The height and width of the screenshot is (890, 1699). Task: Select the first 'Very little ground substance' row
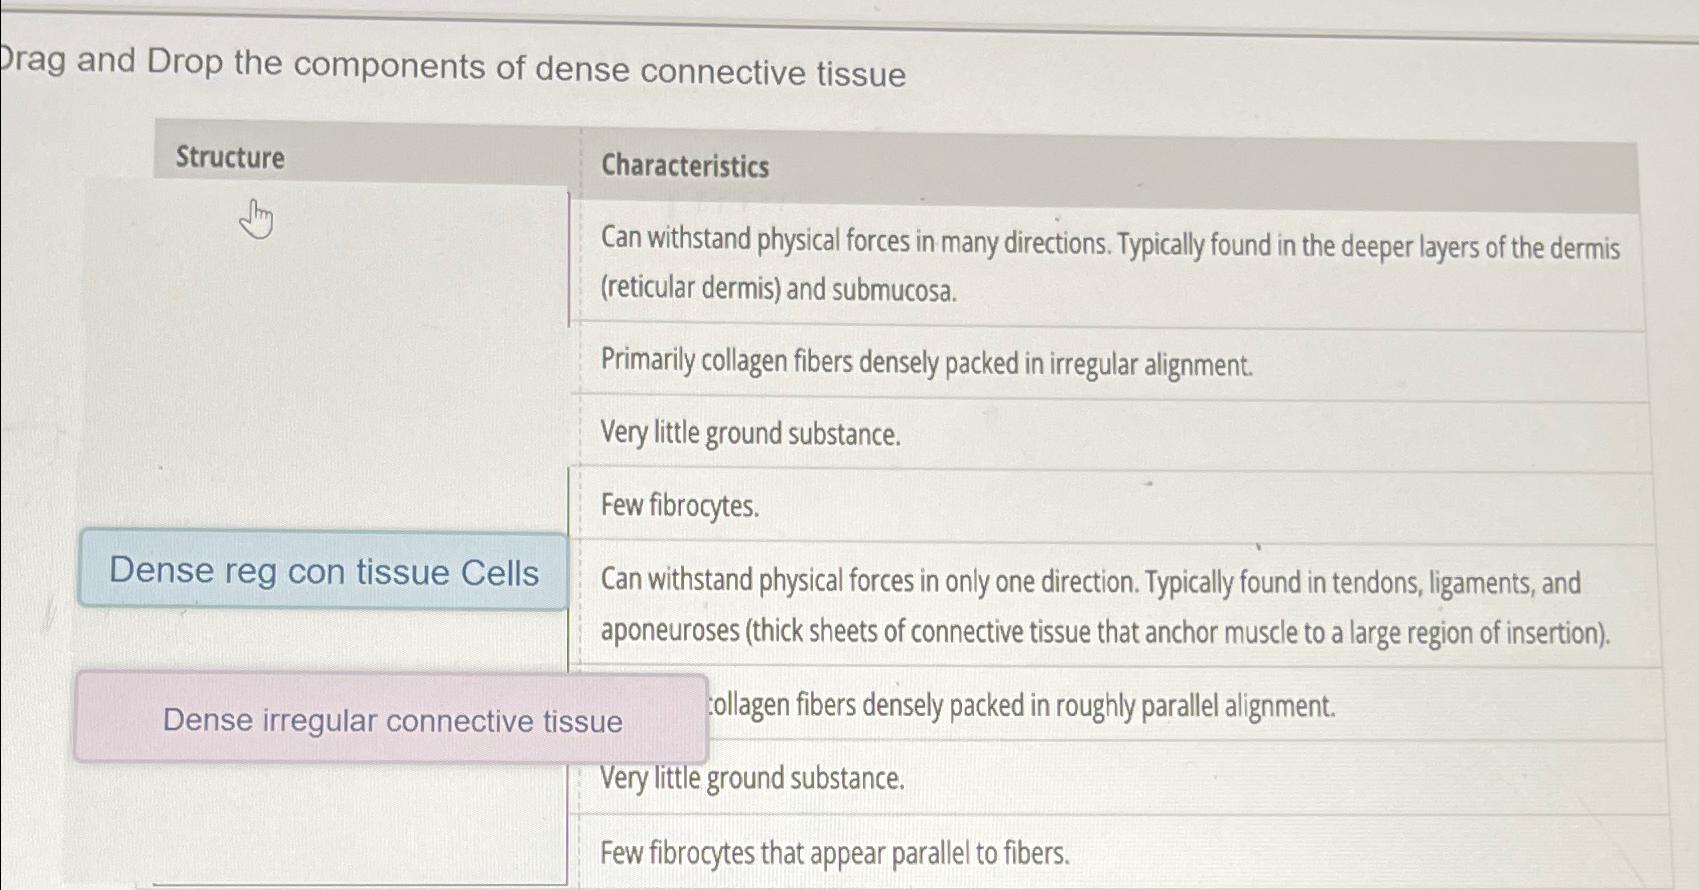pyautogui.click(x=751, y=433)
